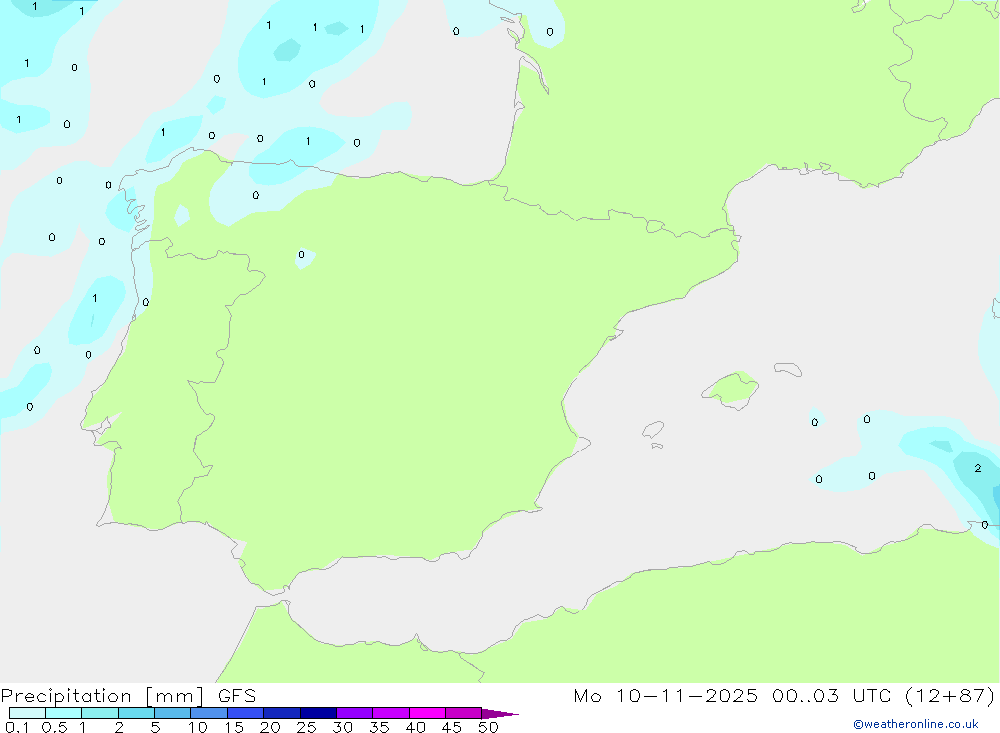The height and width of the screenshot is (733, 1000).
Task: Click the 5–10 mm blue legend swatch
Action: click(172, 713)
